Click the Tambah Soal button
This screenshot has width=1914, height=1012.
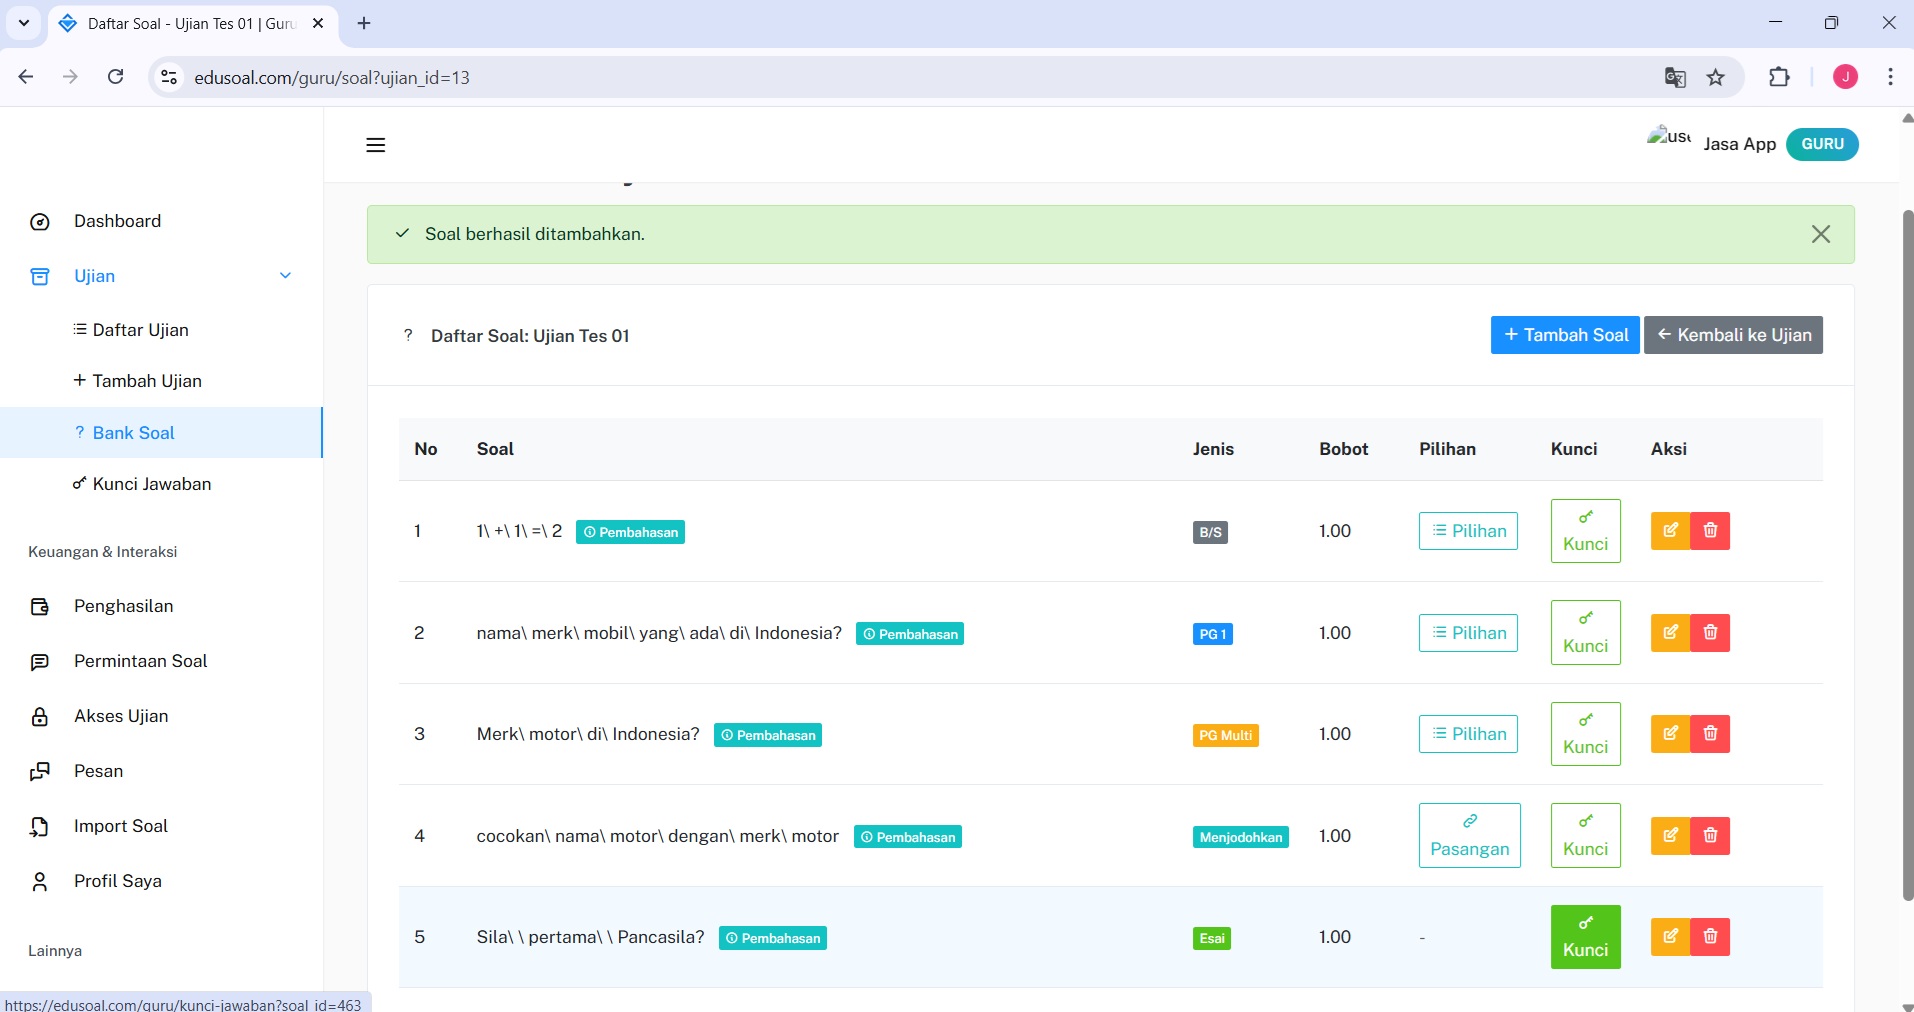point(1565,335)
